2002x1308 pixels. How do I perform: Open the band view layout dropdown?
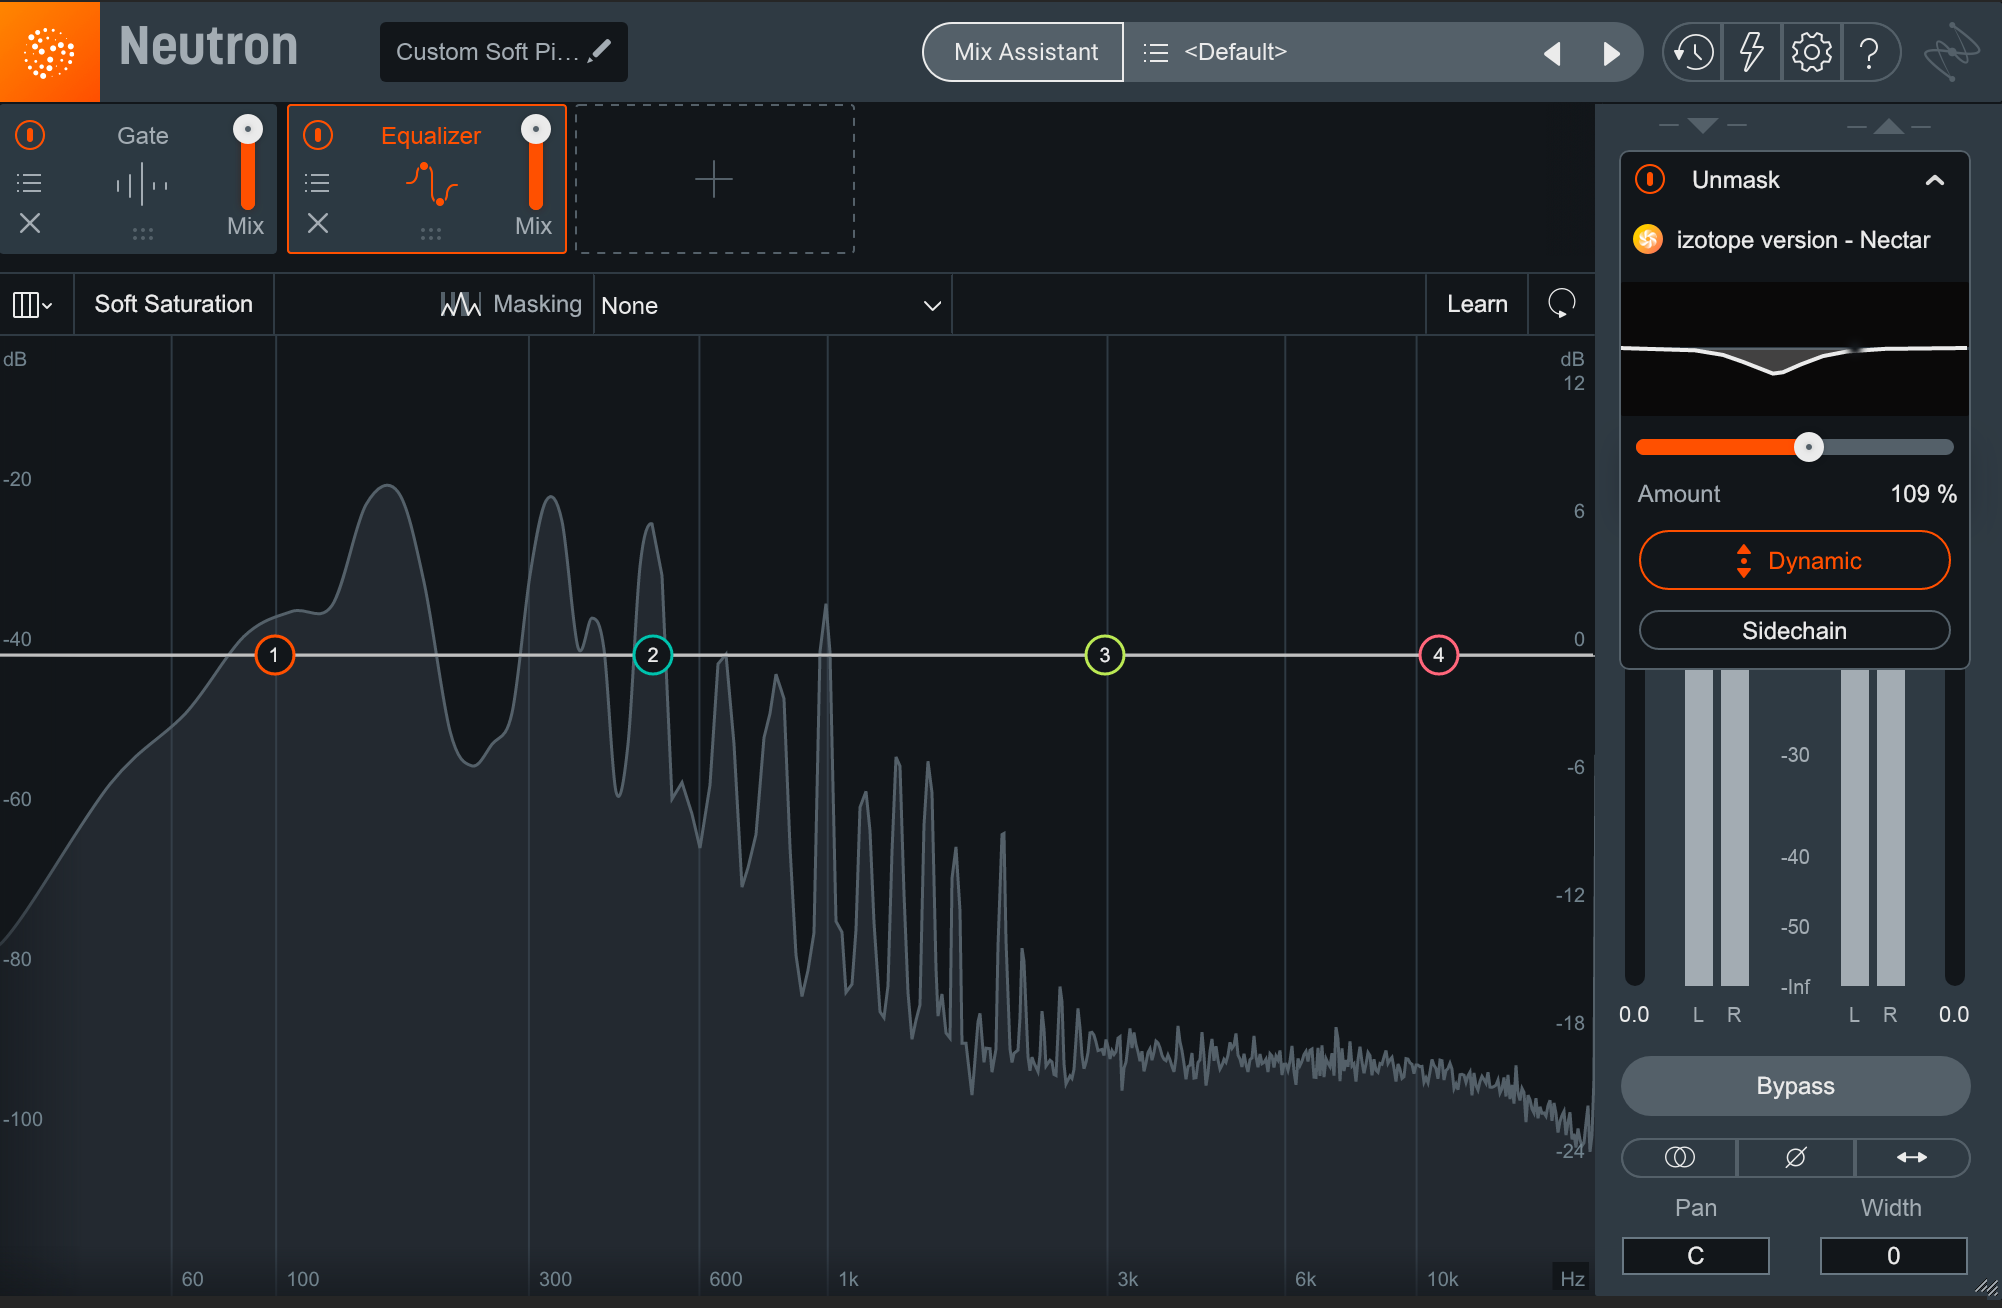tap(32, 304)
